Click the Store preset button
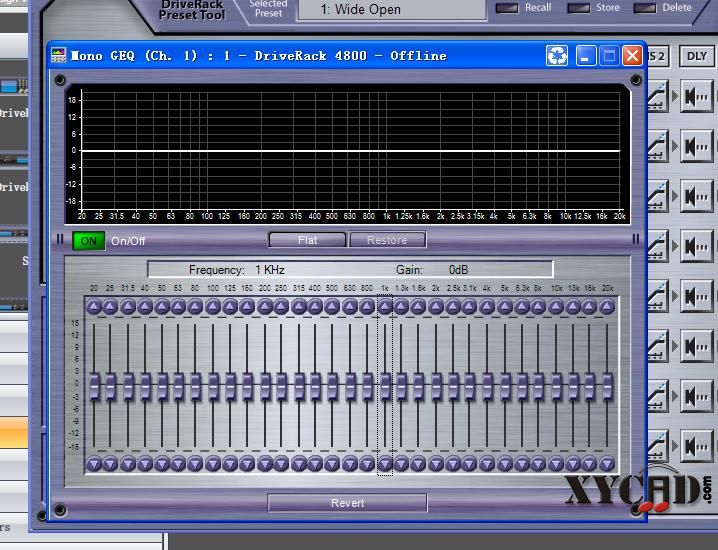The height and width of the screenshot is (550, 718). (x=578, y=8)
